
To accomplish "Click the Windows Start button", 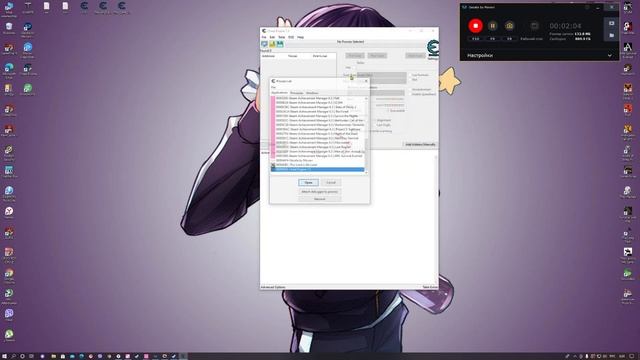I will click(x=4, y=356).
